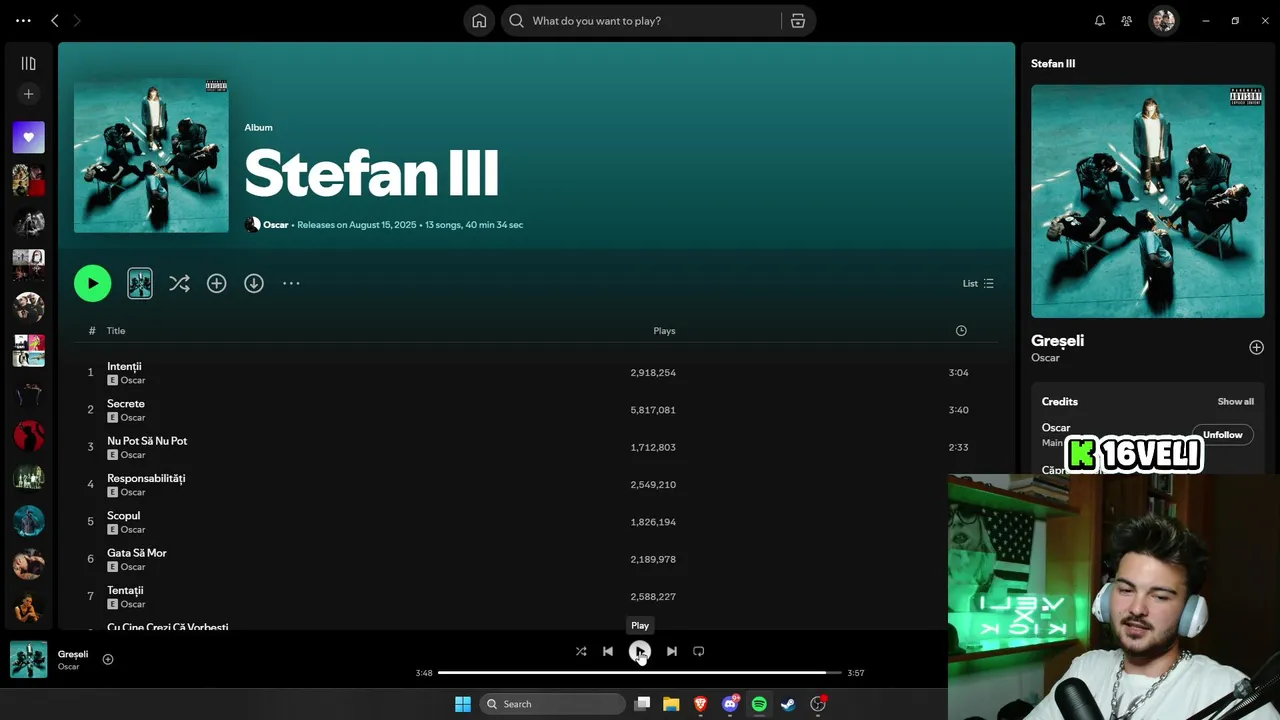1280x720 pixels.
Task: Sort tracks by the duration clock icon
Action: (961, 331)
